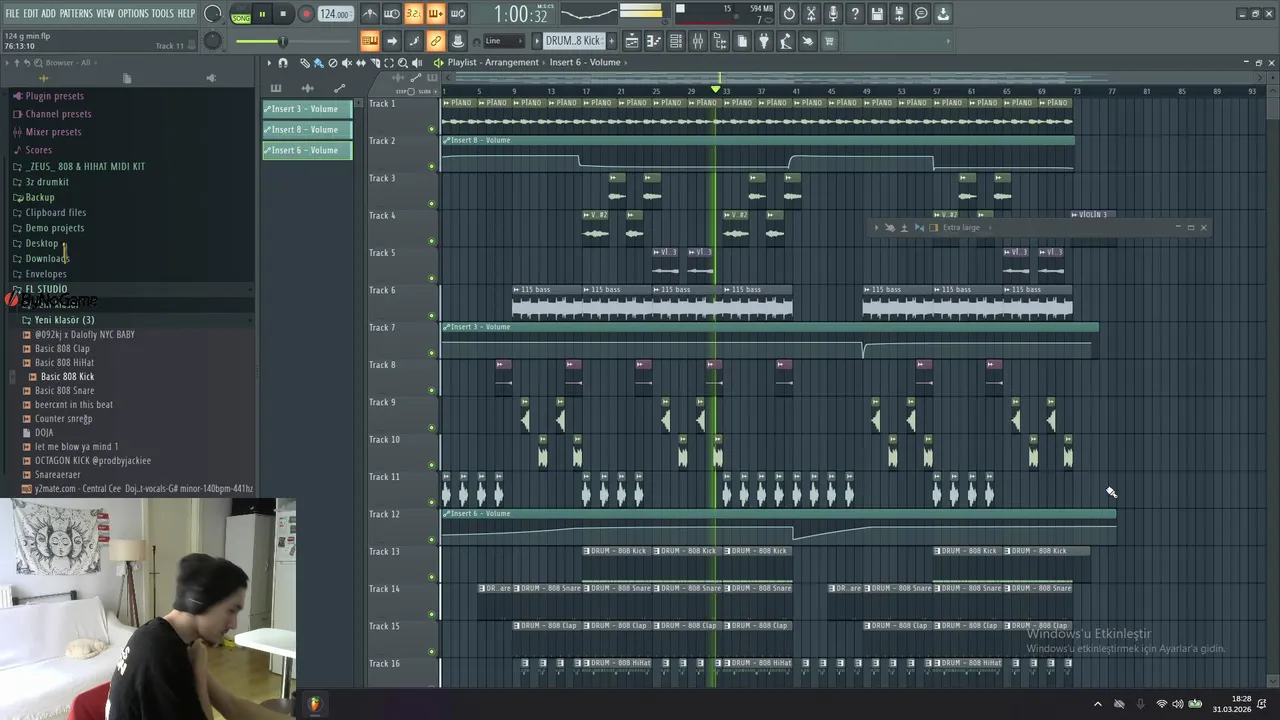Select the Draw pencil tool in Playlist
Image resolution: width=1280 pixels, height=720 pixels.
tap(305, 63)
